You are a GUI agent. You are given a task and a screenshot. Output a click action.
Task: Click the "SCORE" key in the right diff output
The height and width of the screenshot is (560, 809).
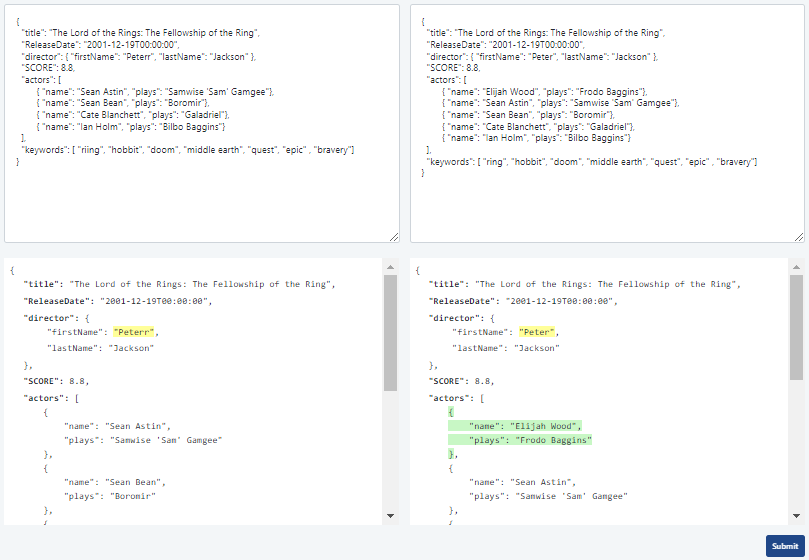(x=447, y=381)
